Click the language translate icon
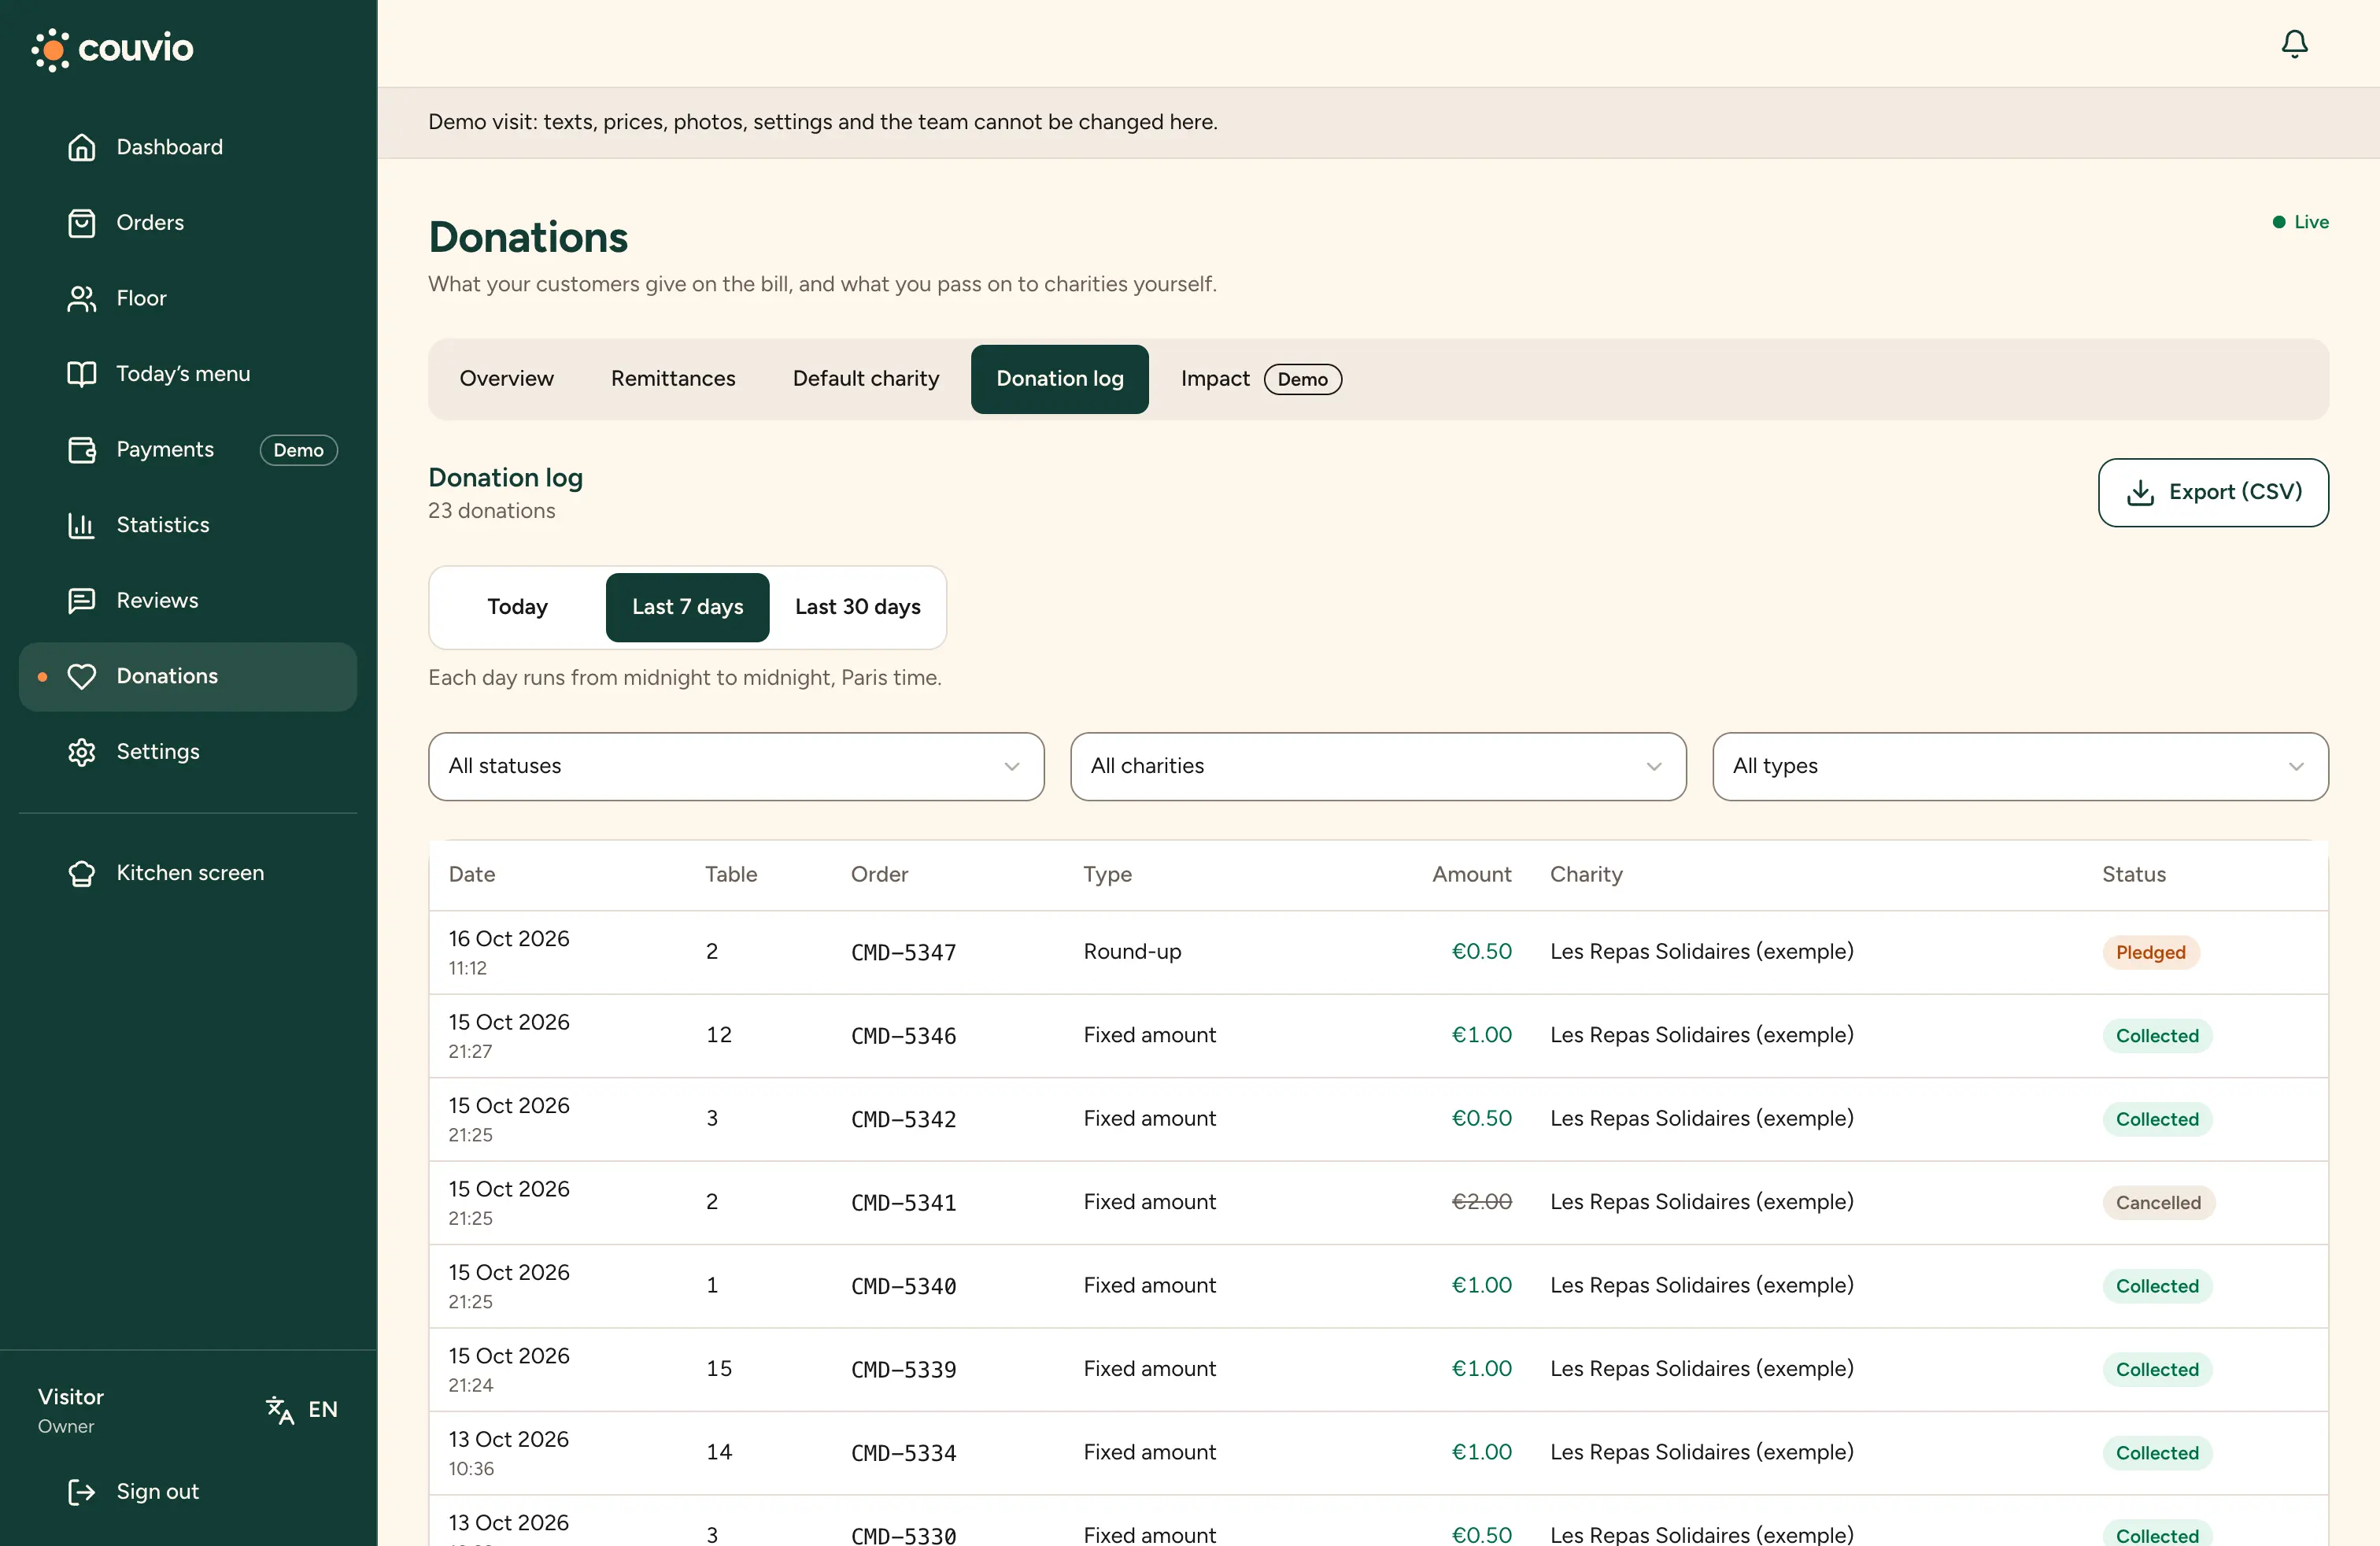Image resolution: width=2380 pixels, height=1546 pixels. [280, 1410]
